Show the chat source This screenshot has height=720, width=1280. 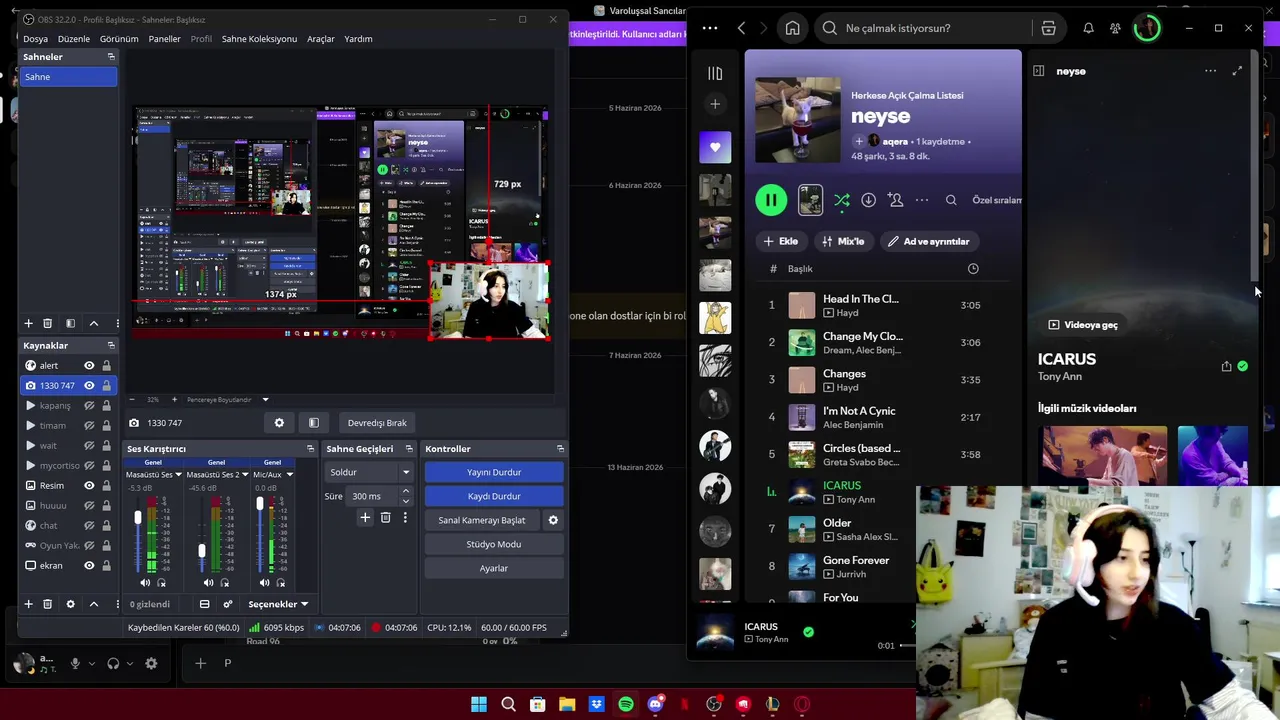[89, 526]
